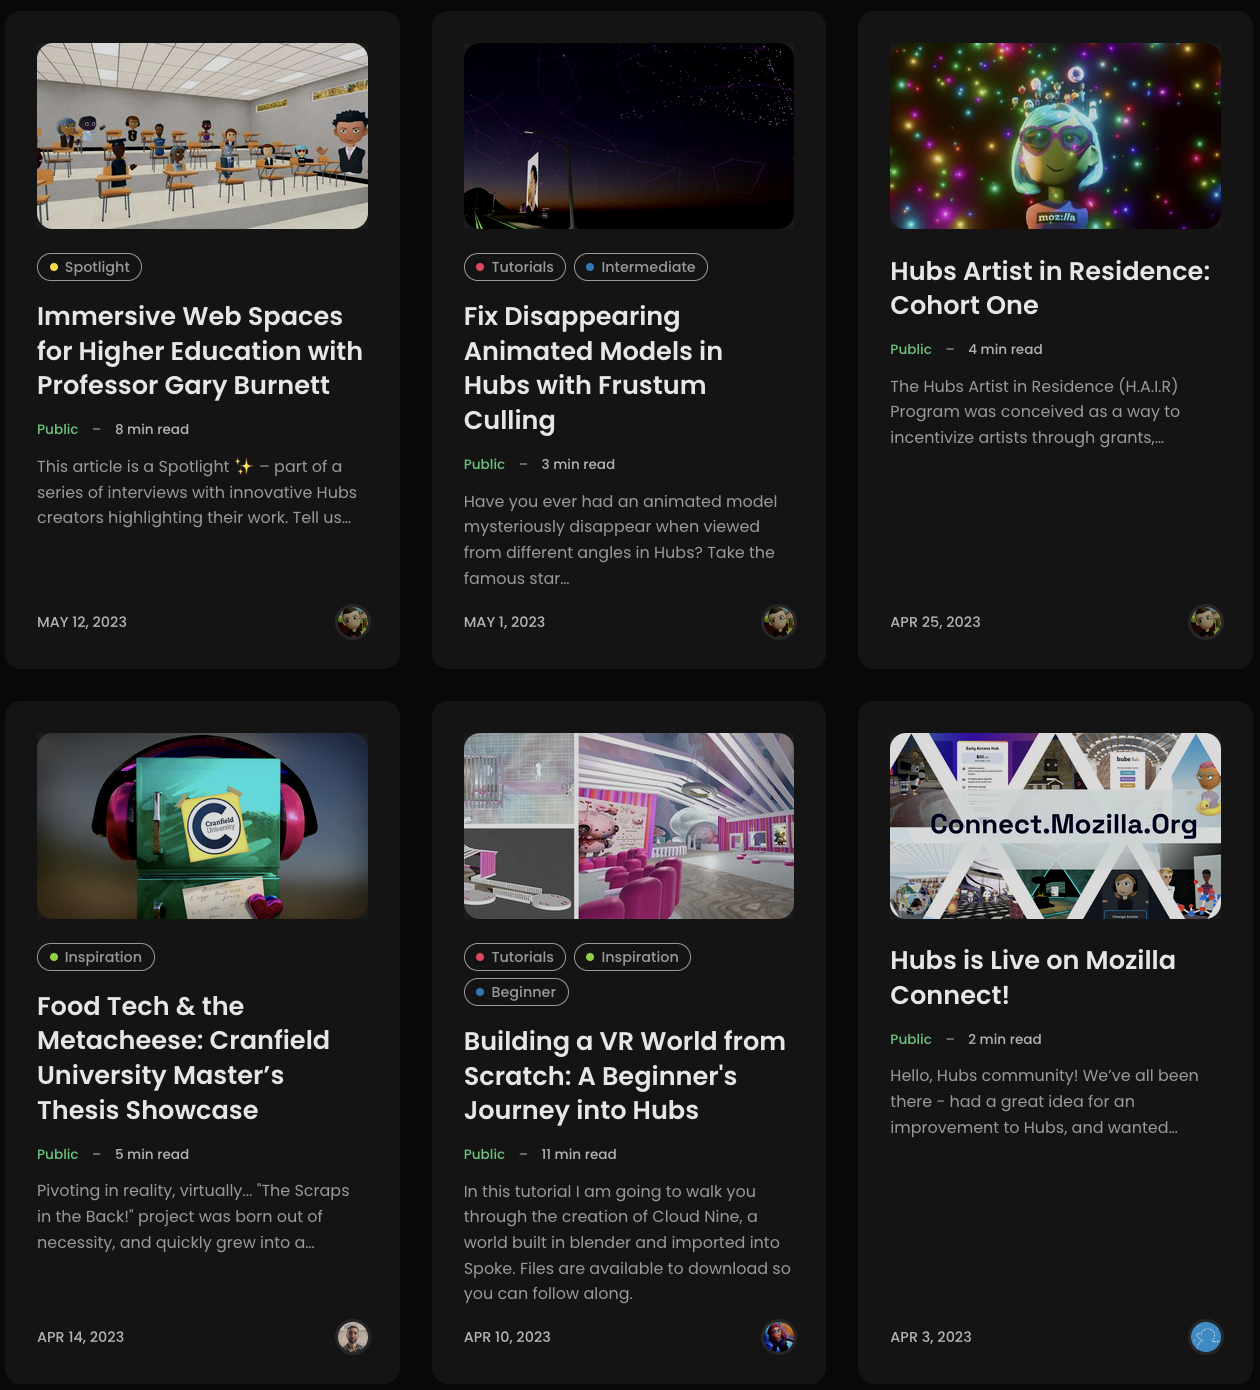This screenshot has height=1390, width=1260.
Task: Click the '4 min read' label
Action: pyautogui.click(x=1005, y=349)
